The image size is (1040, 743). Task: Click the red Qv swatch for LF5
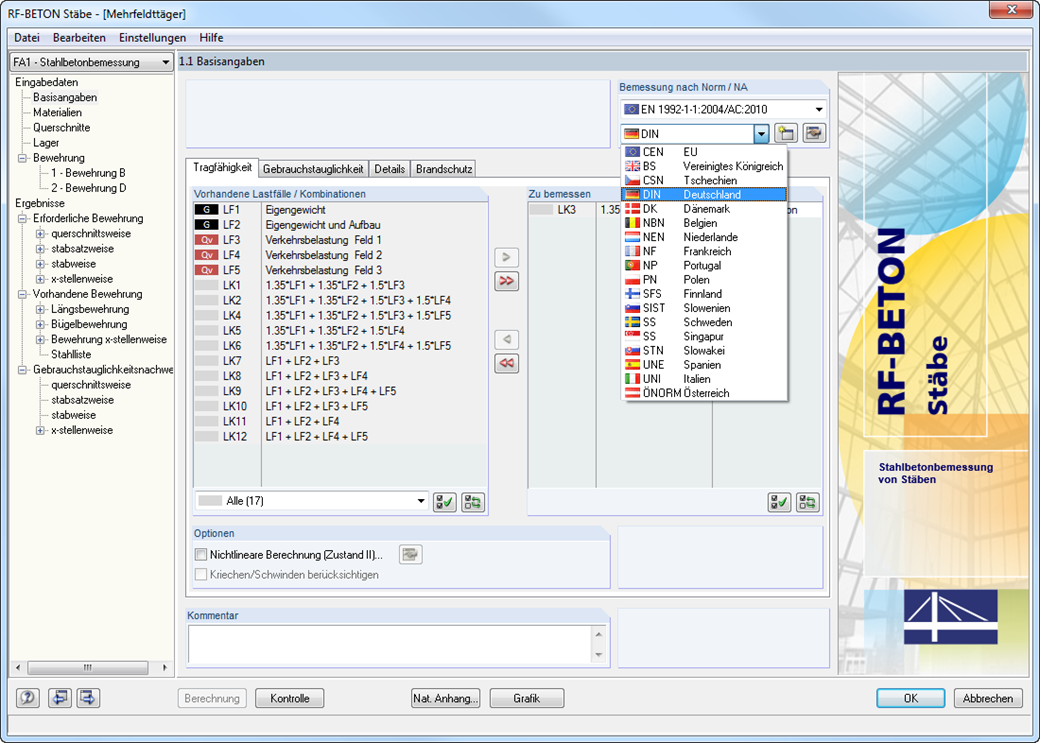[206, 270]
